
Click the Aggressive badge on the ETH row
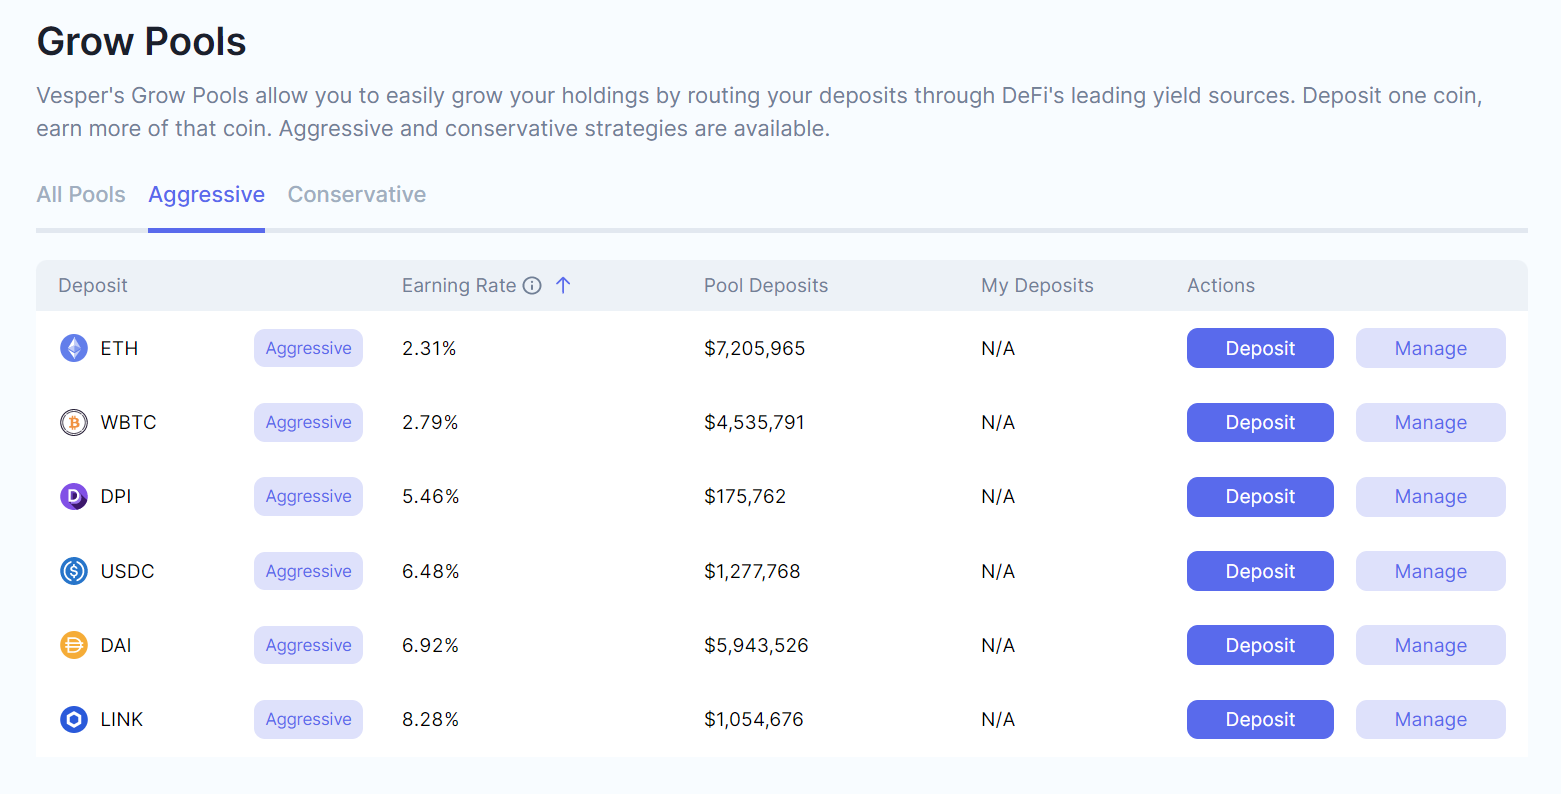pos(308,348)
